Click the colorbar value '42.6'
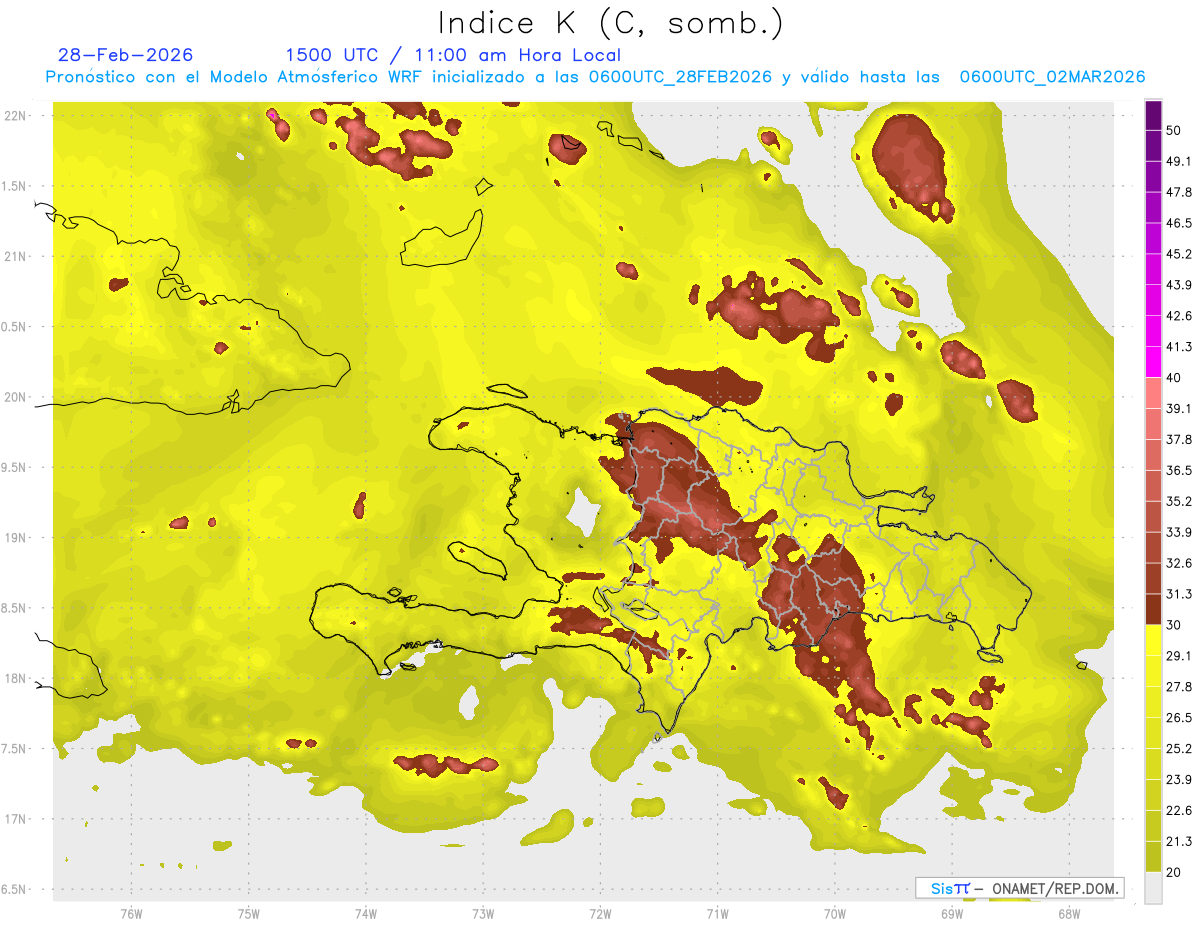1200x927 pixels. click(1179, 316)
